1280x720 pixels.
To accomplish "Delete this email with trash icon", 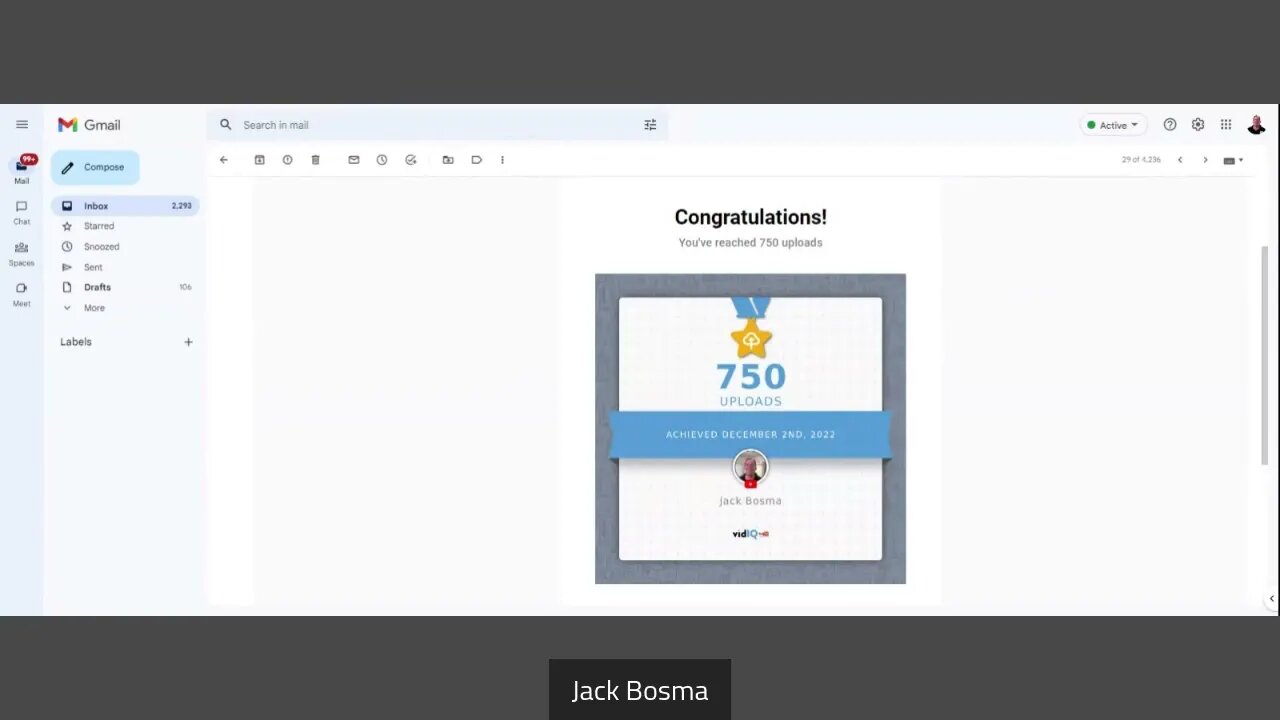I will [x=315, y=160].
